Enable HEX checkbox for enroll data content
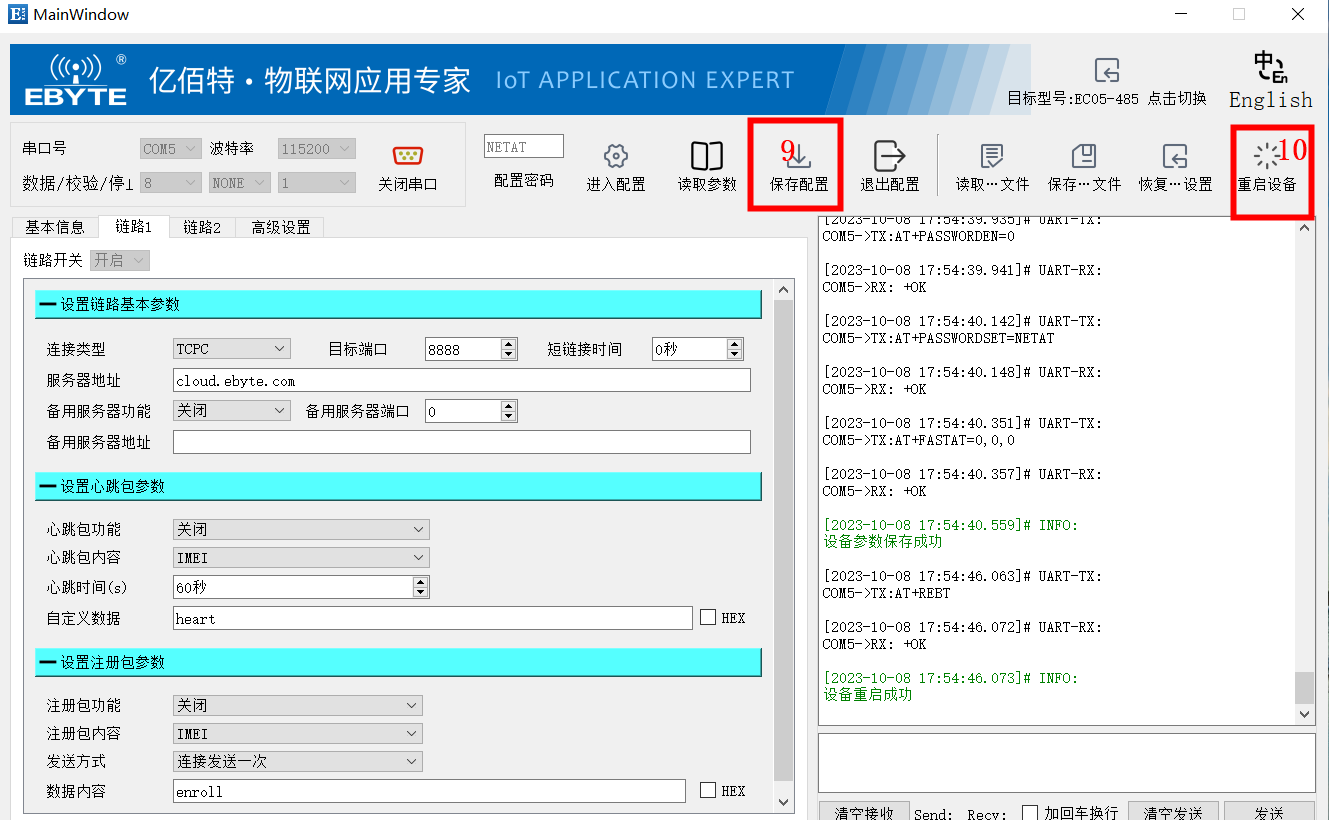Viewport: 1329px width, 820px height. click(x=708, y=791)
